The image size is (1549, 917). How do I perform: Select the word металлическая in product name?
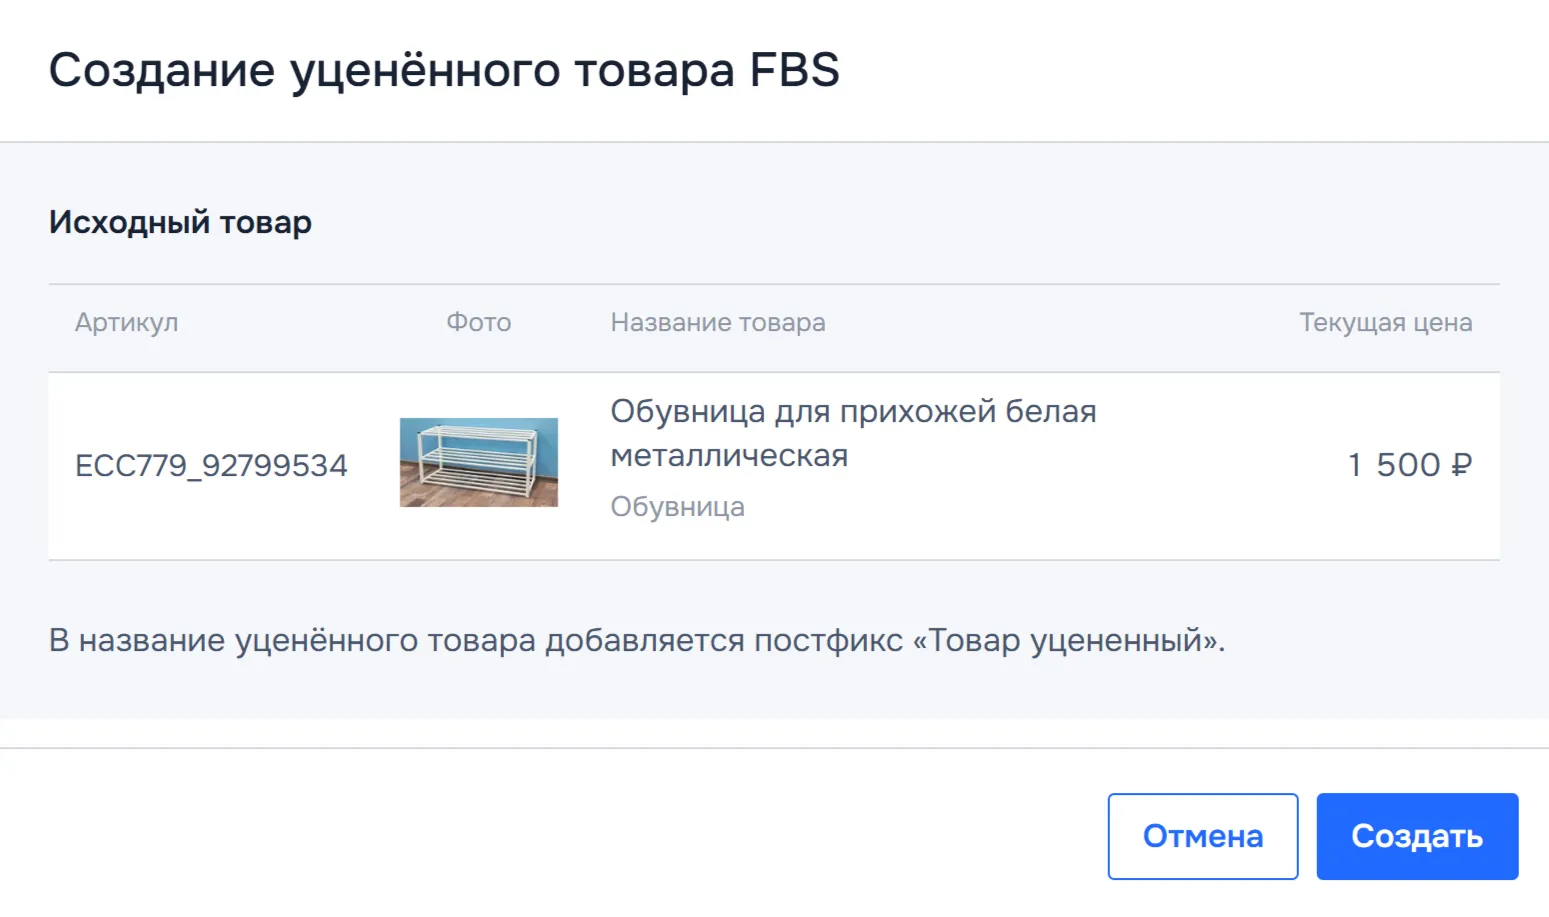[x=729, y=456]
